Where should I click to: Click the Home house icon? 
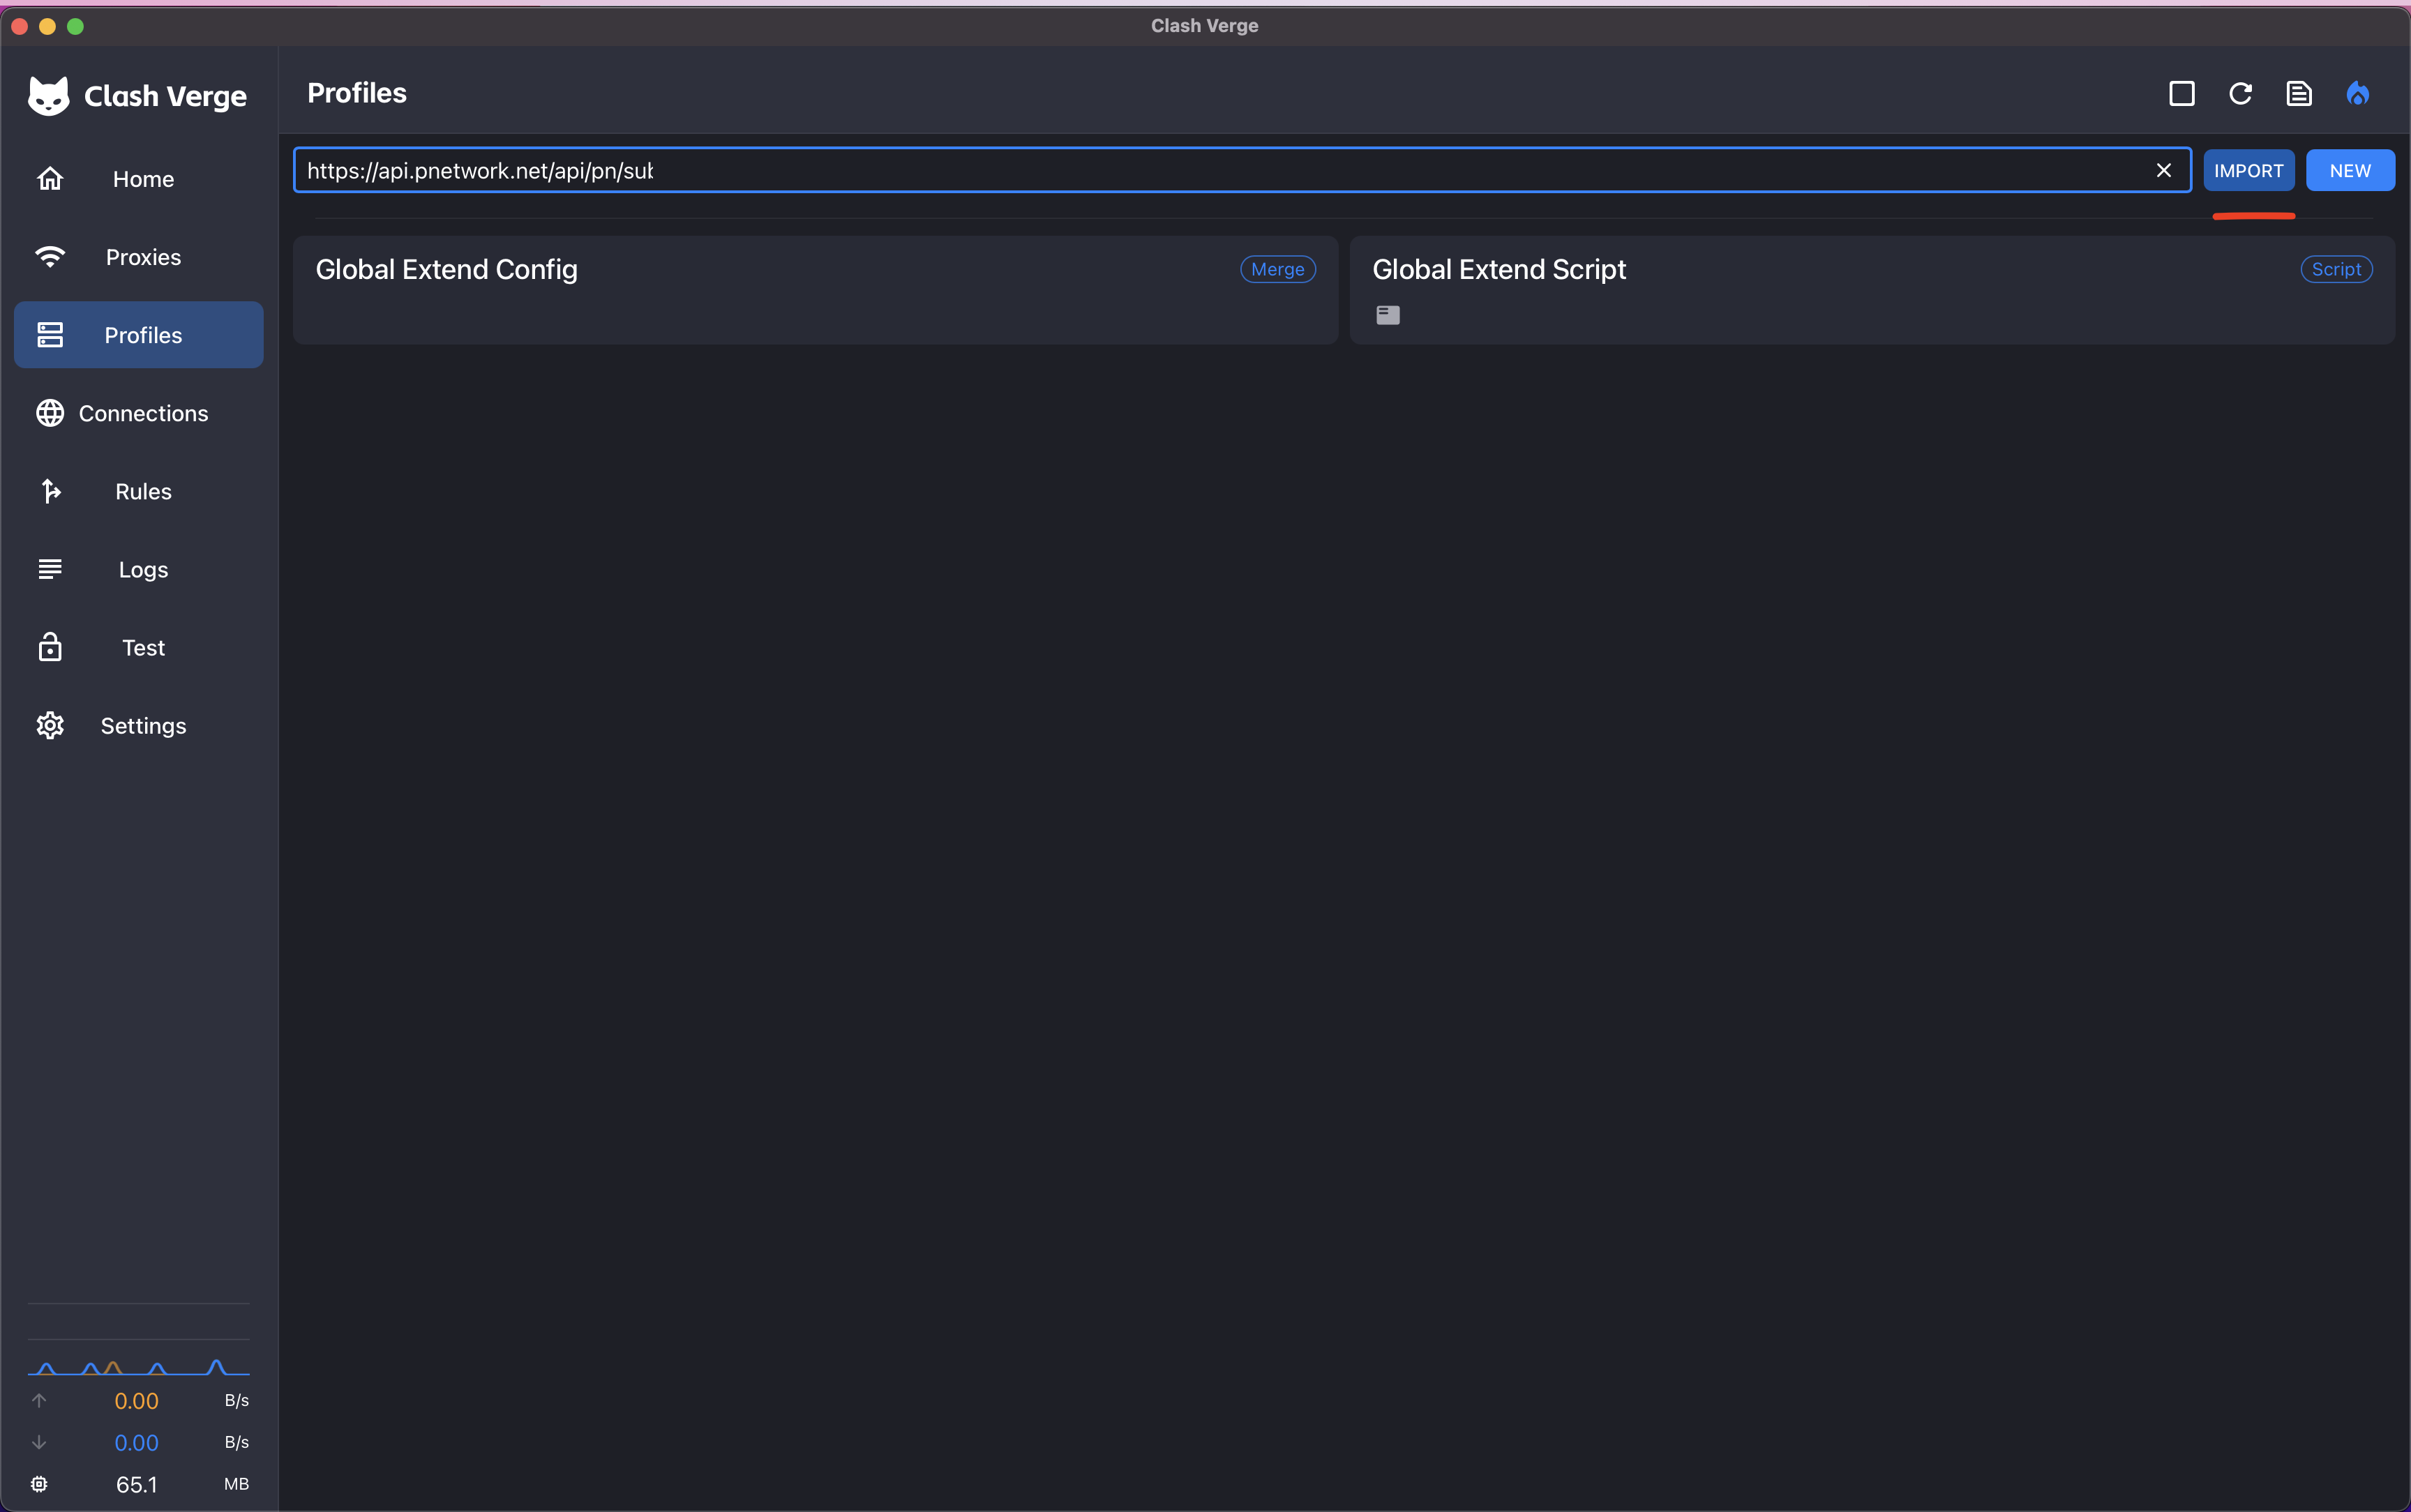tap(50, 179)
